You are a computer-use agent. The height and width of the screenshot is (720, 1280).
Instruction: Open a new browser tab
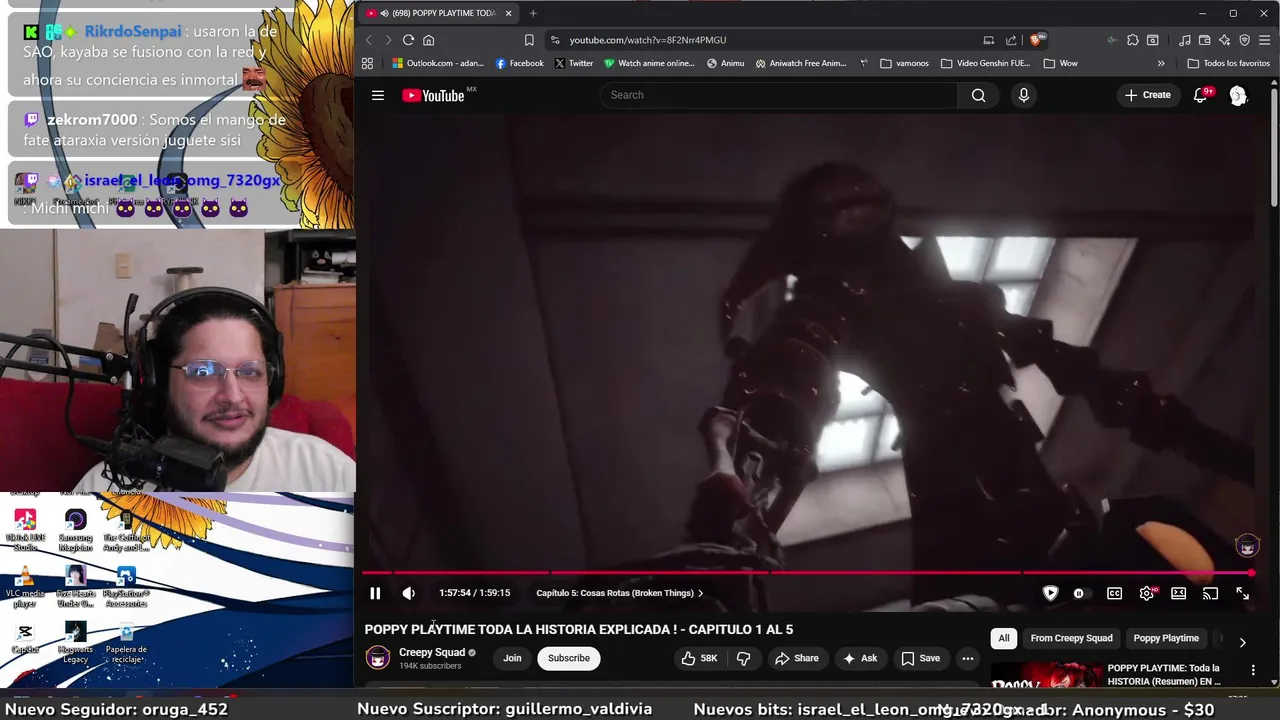[x=533, y=13]
